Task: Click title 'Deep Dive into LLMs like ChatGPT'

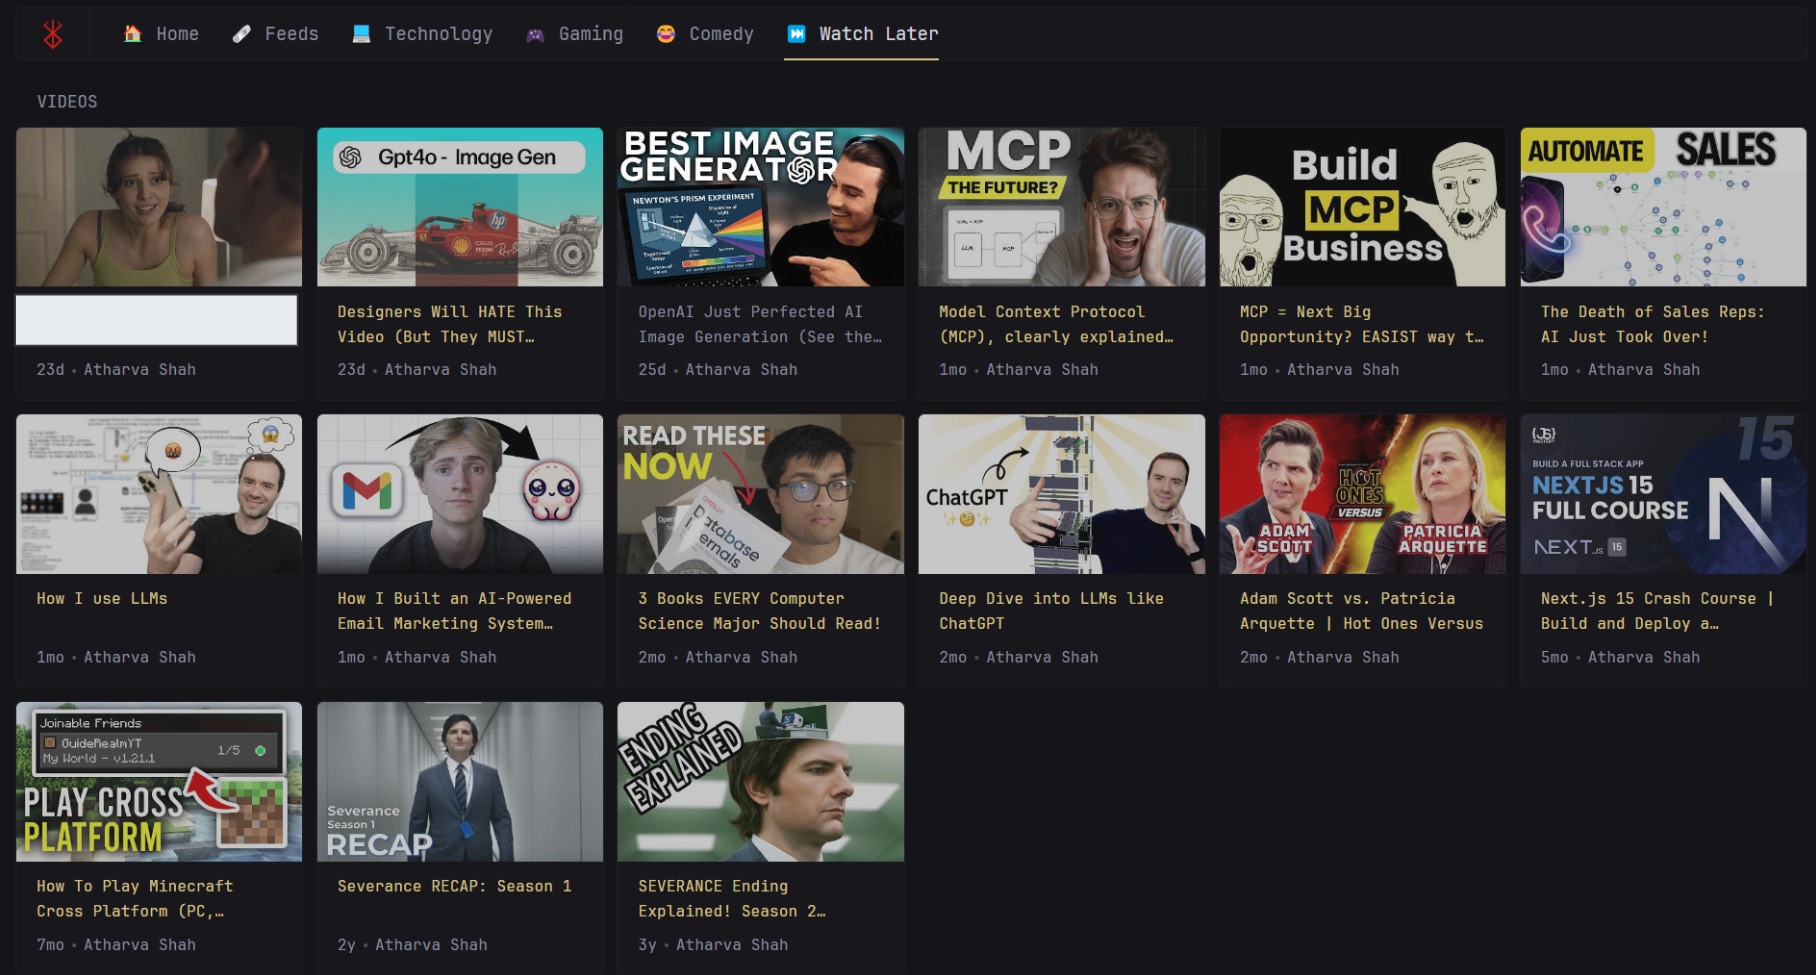Action: pyautogui.click(x=1051, y=611)
